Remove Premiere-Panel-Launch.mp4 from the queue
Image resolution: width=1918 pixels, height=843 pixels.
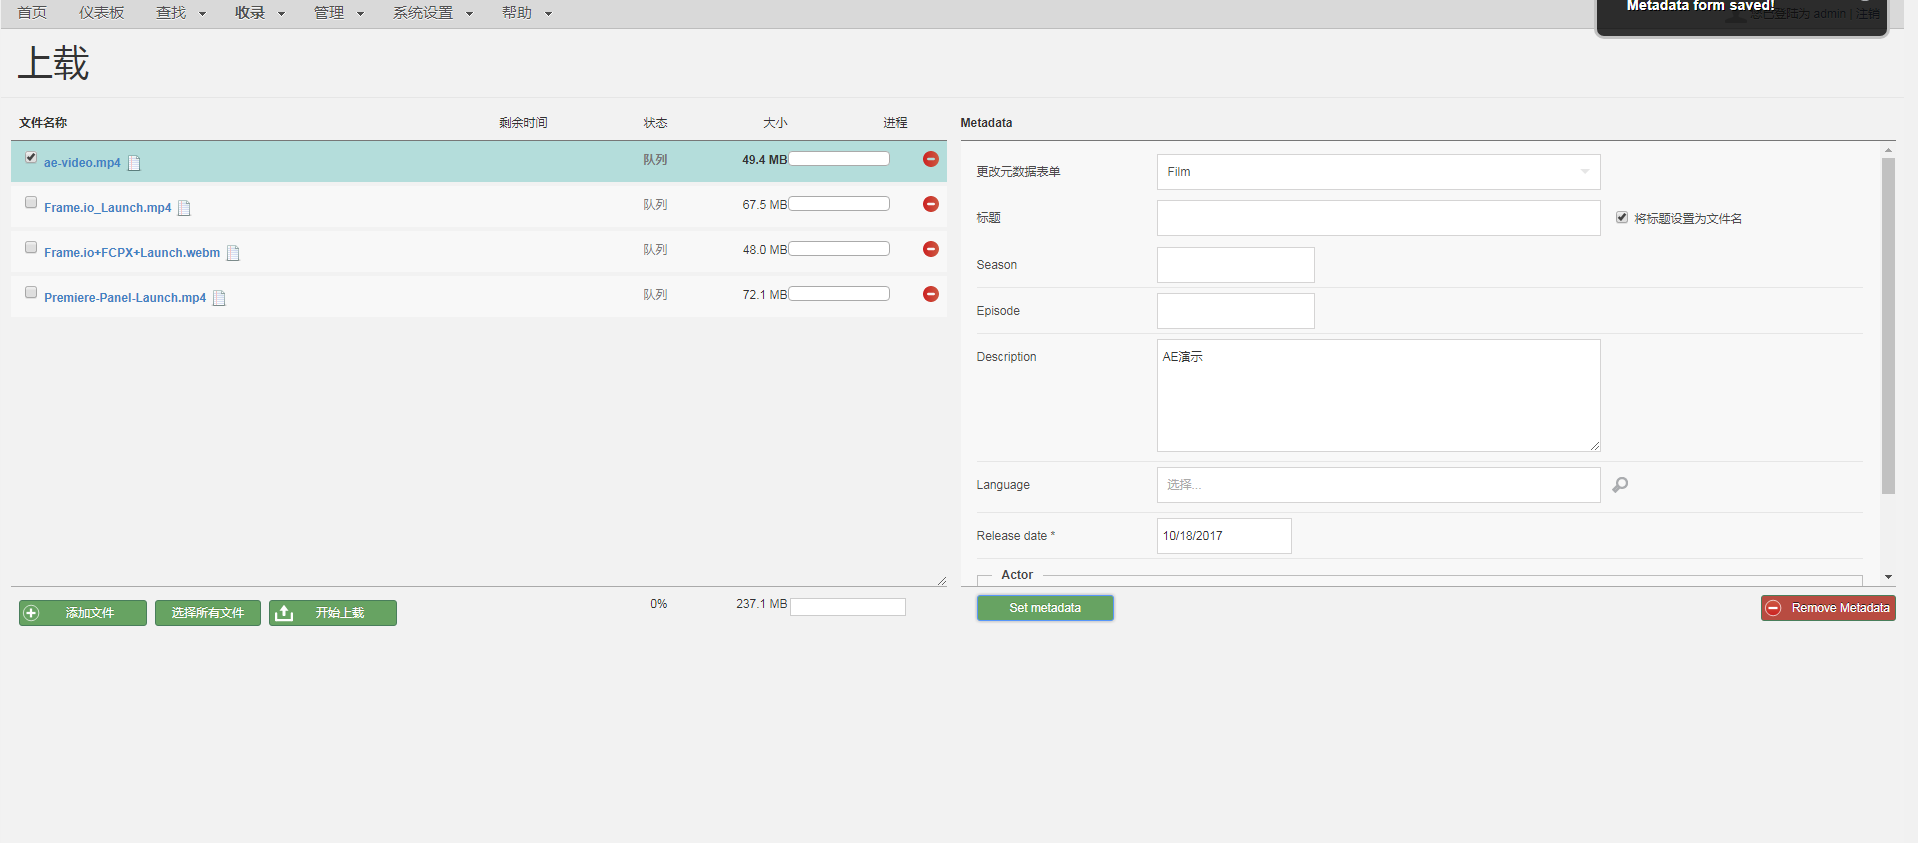click(x=930, y=294)
